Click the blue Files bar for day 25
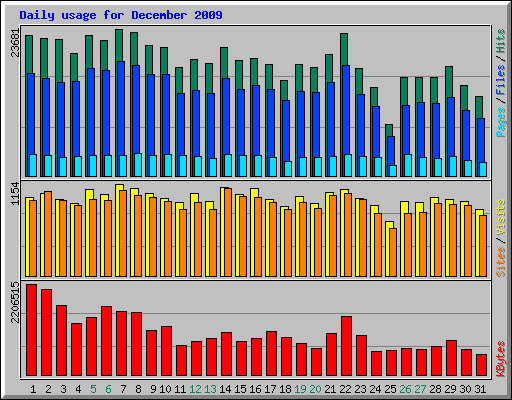The image size is (512, 400). pos(391,151)
